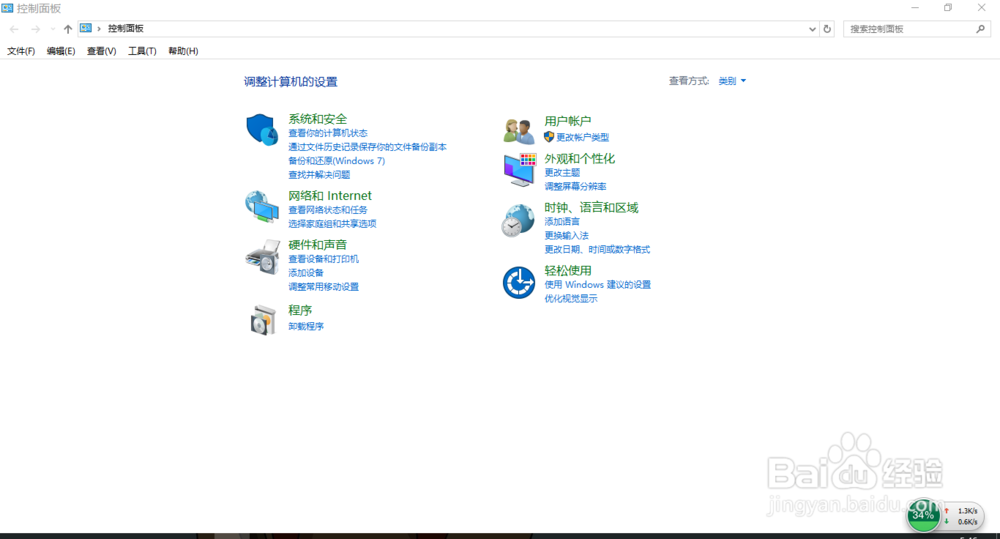Screen dimensions: 1000x539
Task: Expand the address bar history dropdown
Action: pyautogui.click(x=812, y=29)
